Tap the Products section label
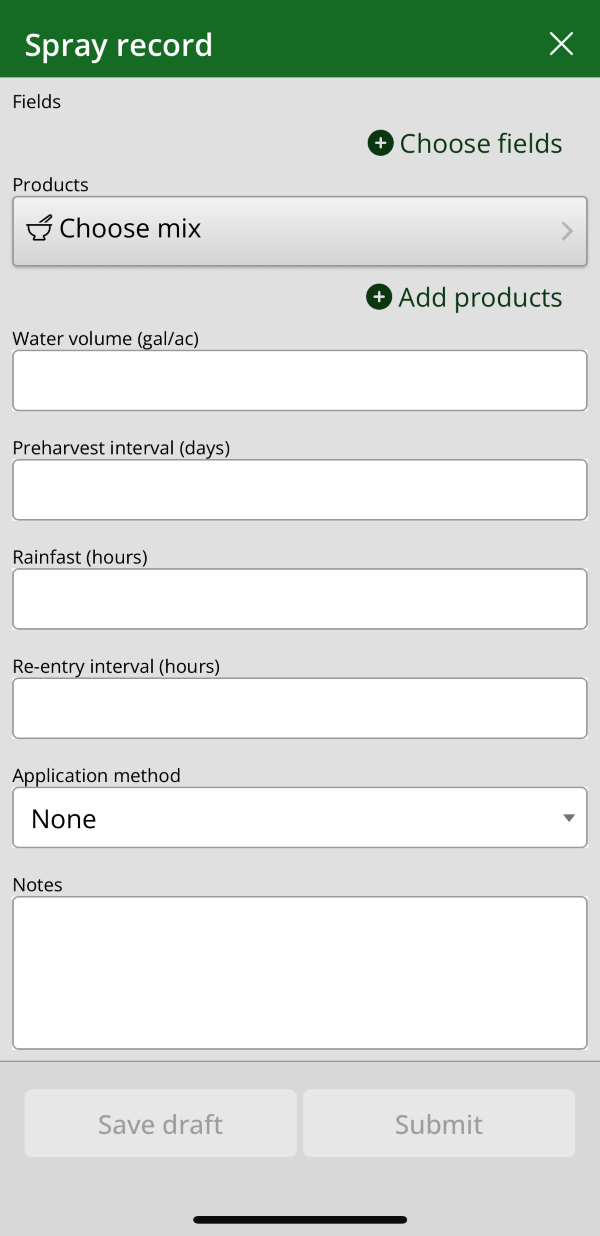 (50, 185)
